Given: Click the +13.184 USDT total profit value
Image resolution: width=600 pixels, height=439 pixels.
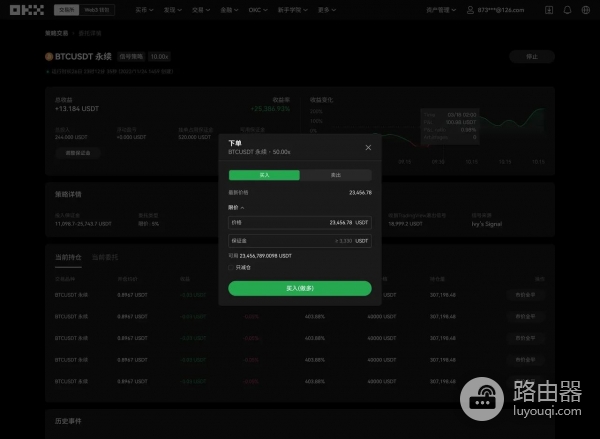Looking at the screenshot, I should pos(77,109).
